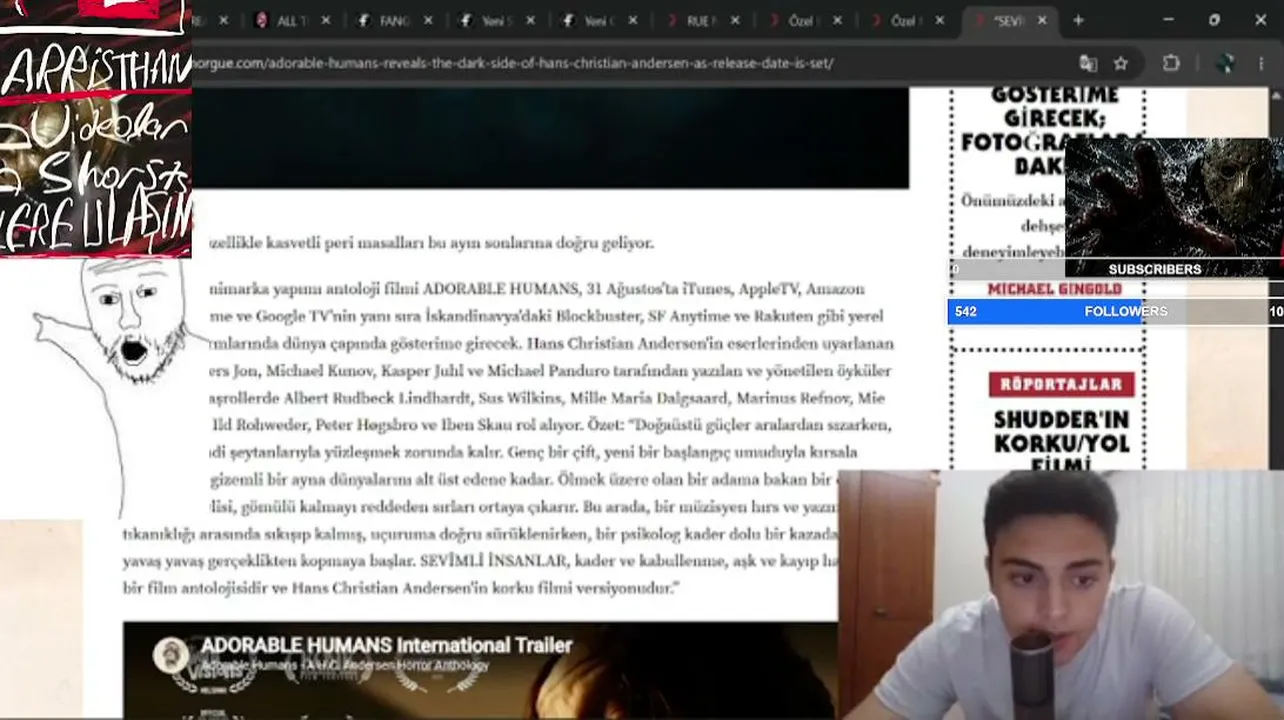1284x720 pixels.
Task: Close the ALL T tab
Action: click(x=325, y=20)
